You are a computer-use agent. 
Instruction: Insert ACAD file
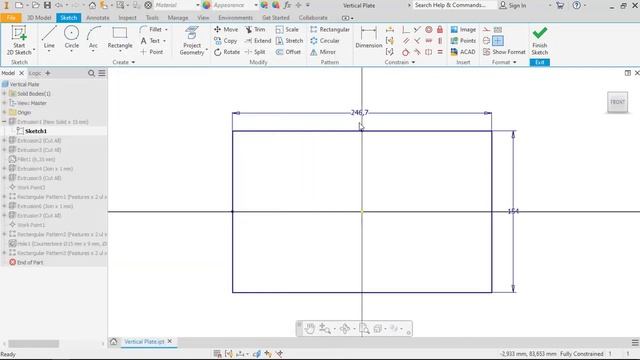[463, 52]
